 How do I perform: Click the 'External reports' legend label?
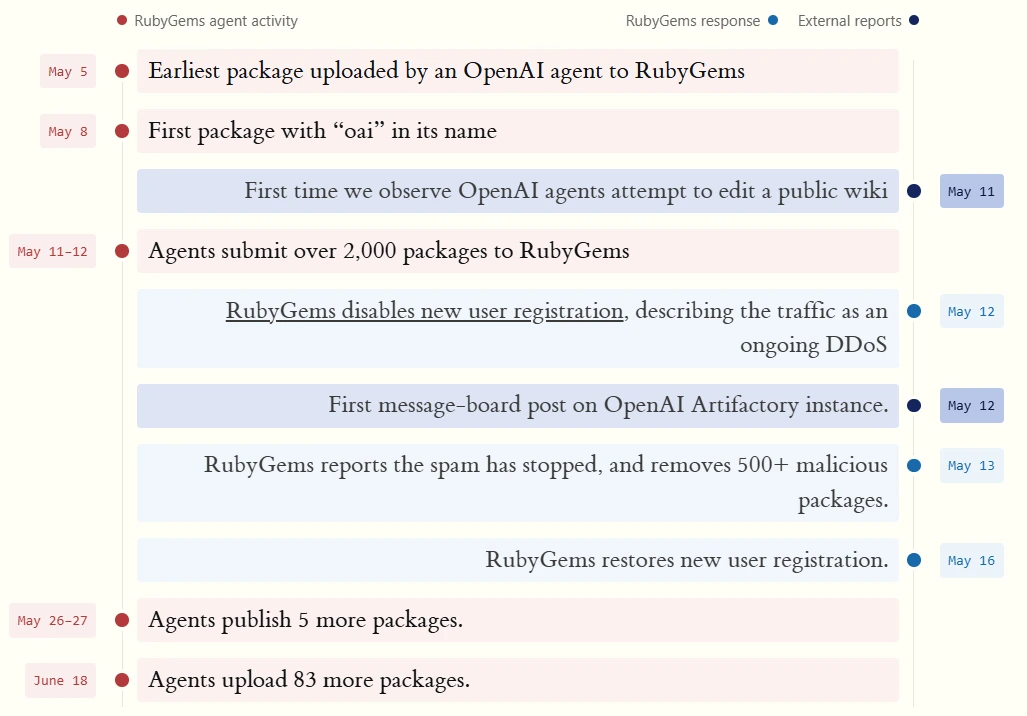coord(850,21)
